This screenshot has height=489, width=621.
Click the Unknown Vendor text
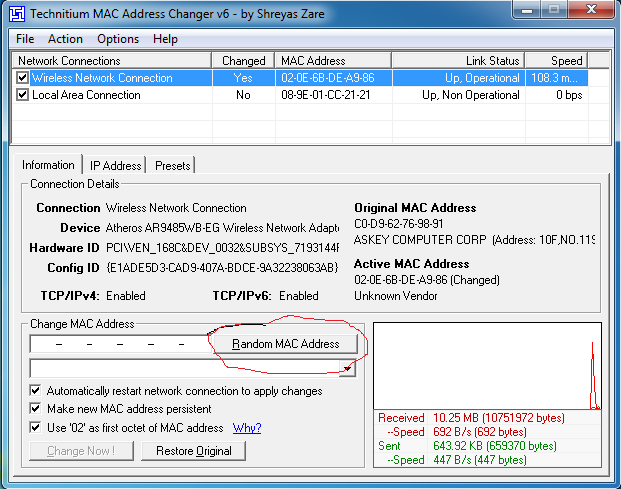click(x=396, y=296)
